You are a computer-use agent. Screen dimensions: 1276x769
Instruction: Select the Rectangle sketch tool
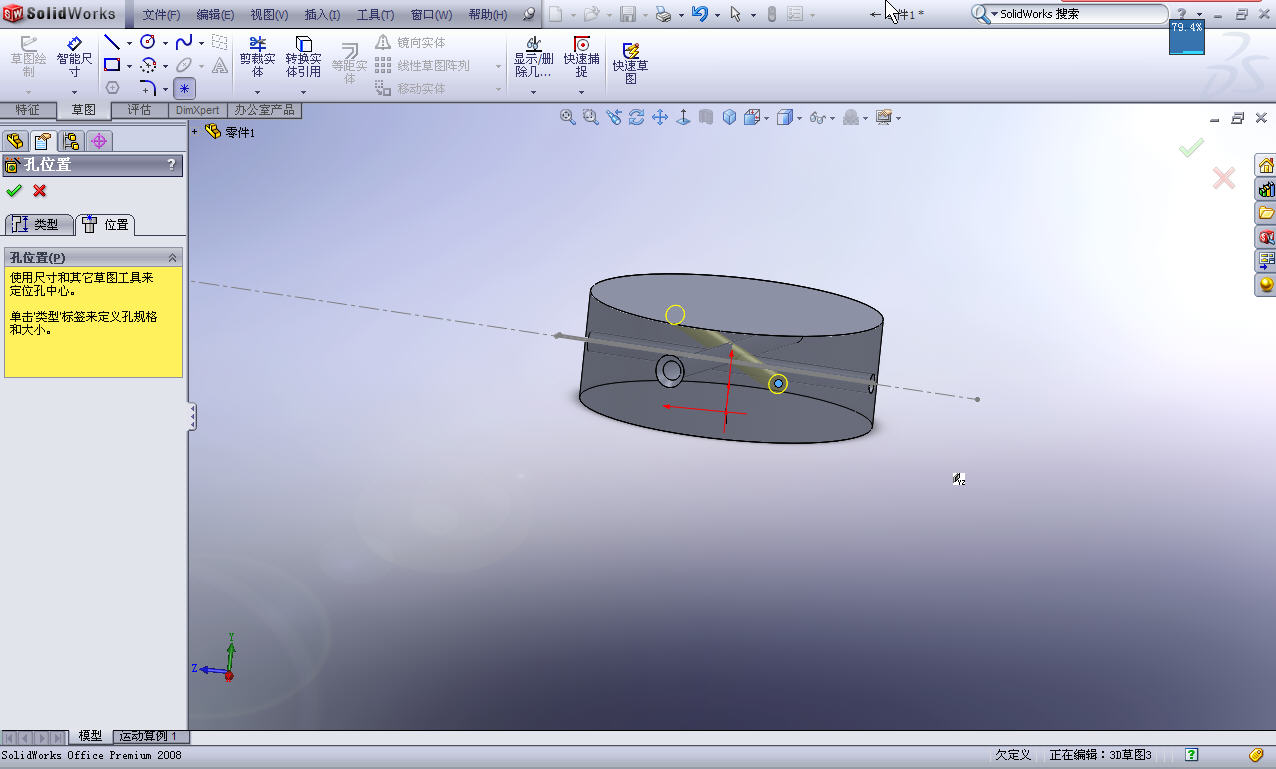click(x=112, y=65)
